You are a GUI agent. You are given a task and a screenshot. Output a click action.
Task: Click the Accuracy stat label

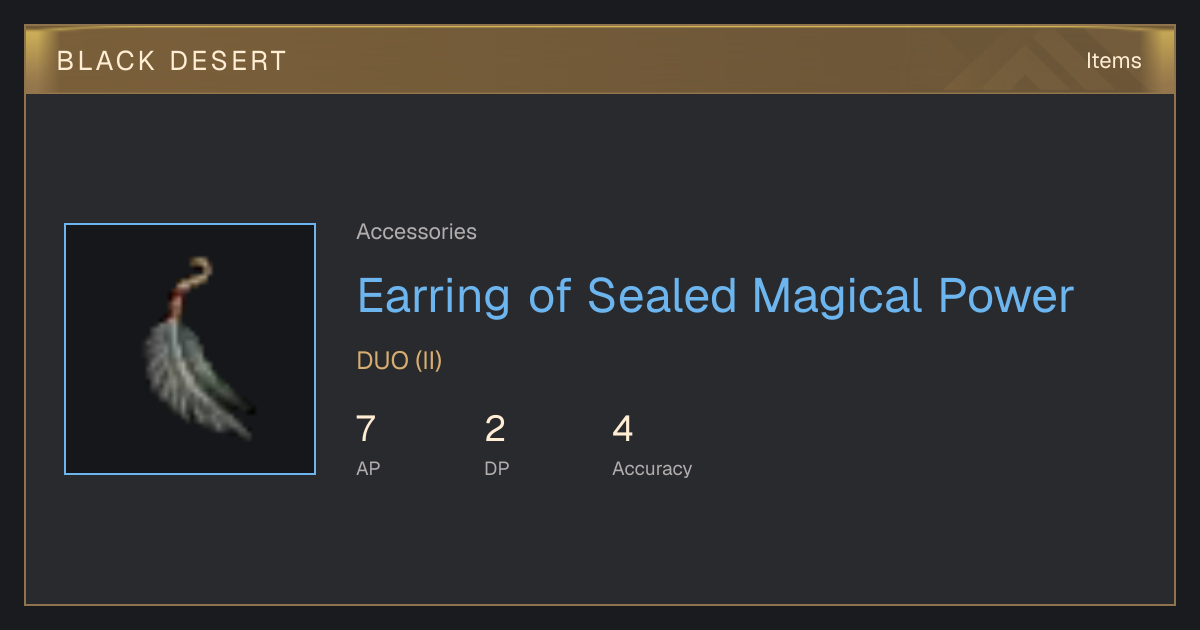(x=652, y=468)
